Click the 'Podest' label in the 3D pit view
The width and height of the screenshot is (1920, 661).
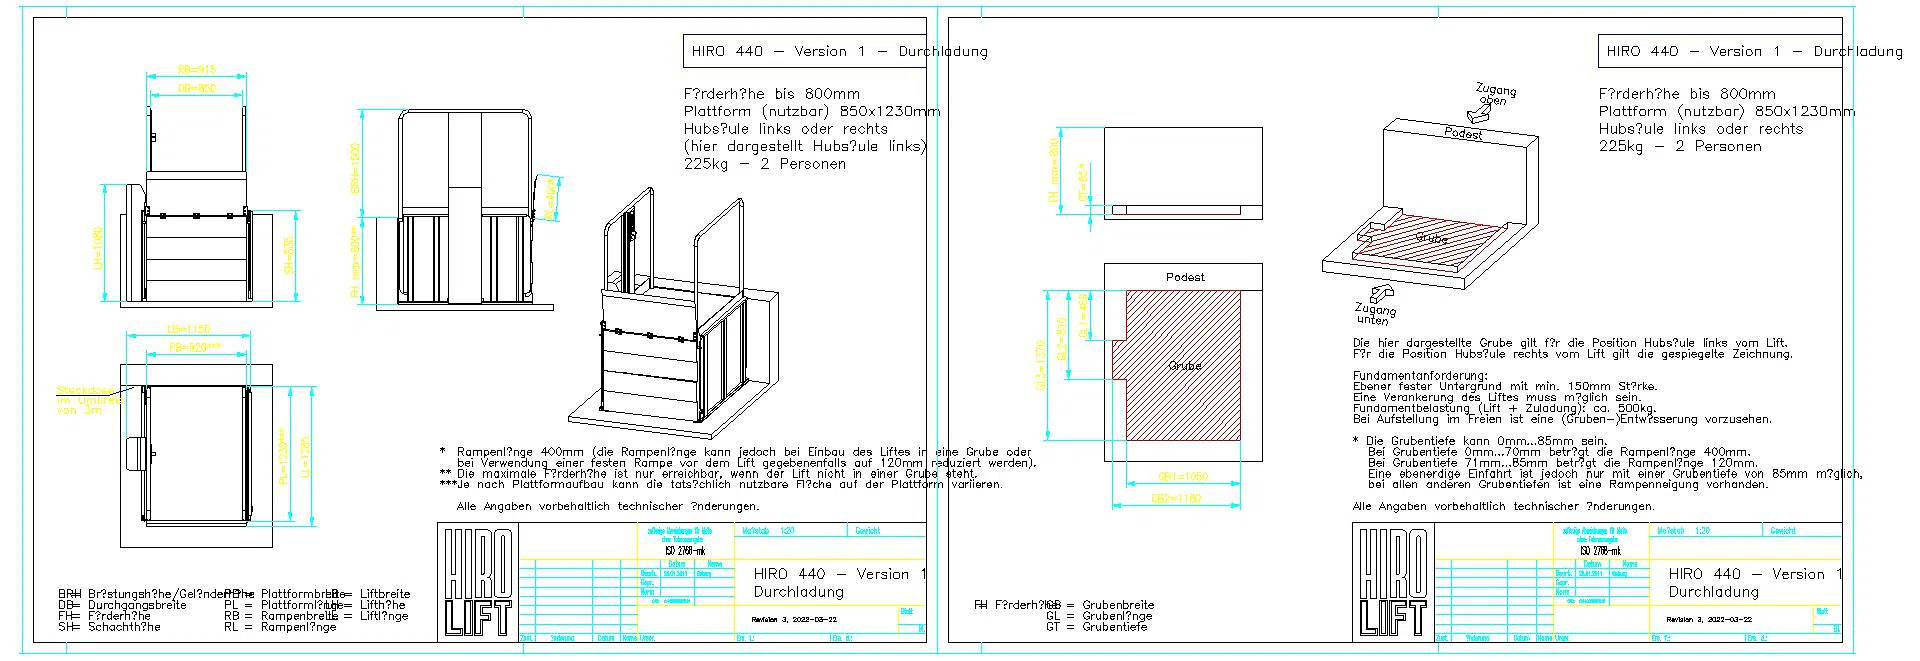click(1463, 133)
